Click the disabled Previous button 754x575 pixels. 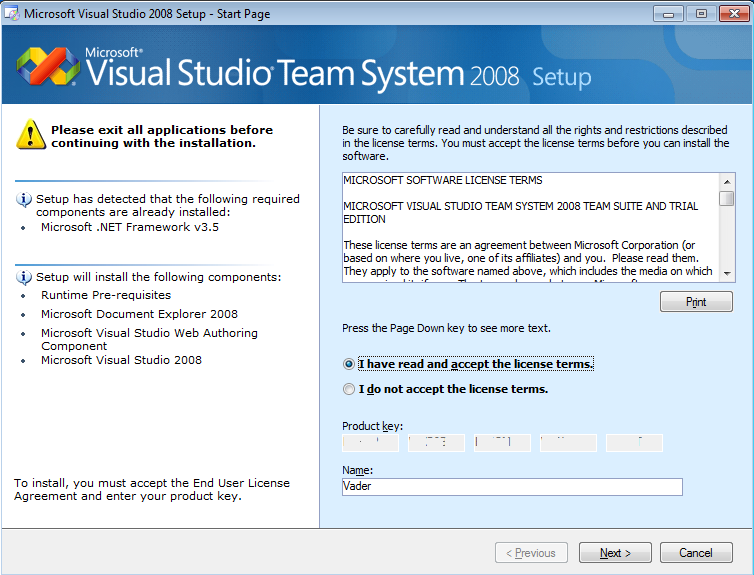(531, 552)
